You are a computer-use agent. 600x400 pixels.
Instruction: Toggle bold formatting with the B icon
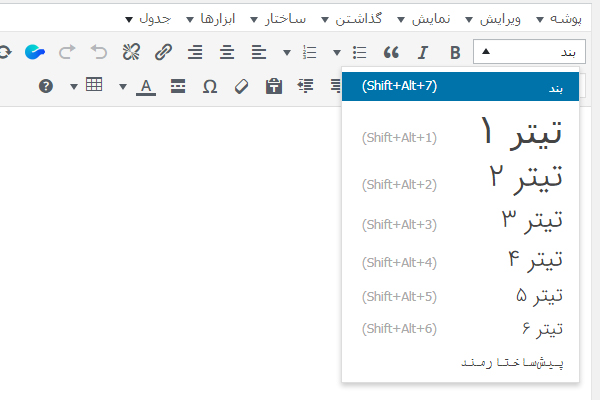pyautogui.click(x=455, y=52)
